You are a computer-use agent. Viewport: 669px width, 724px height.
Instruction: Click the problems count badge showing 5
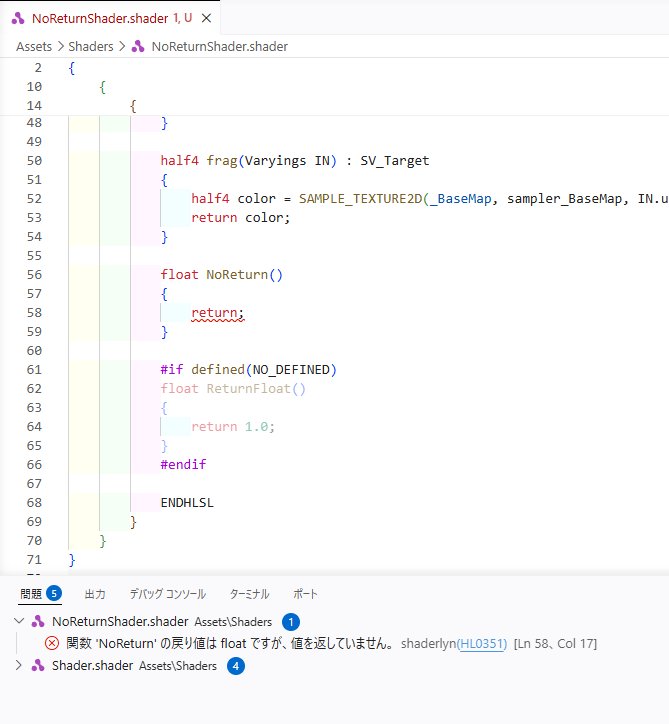(54, 593)
